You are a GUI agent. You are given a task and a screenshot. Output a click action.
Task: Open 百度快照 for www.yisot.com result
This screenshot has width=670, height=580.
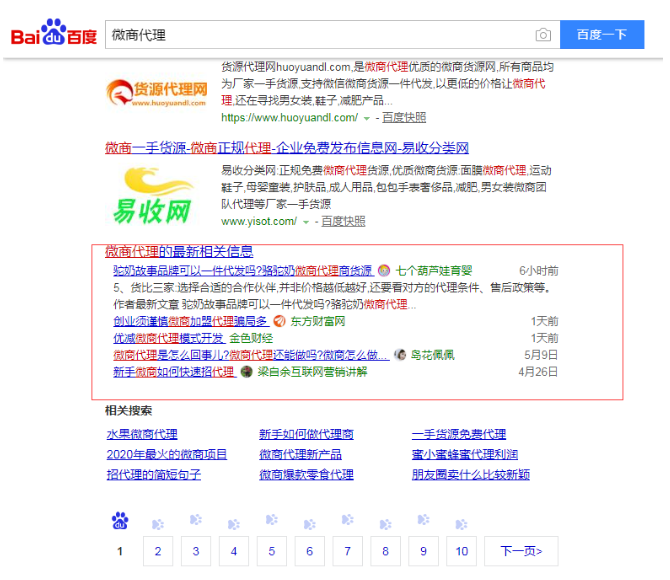(x=344, y=221)
